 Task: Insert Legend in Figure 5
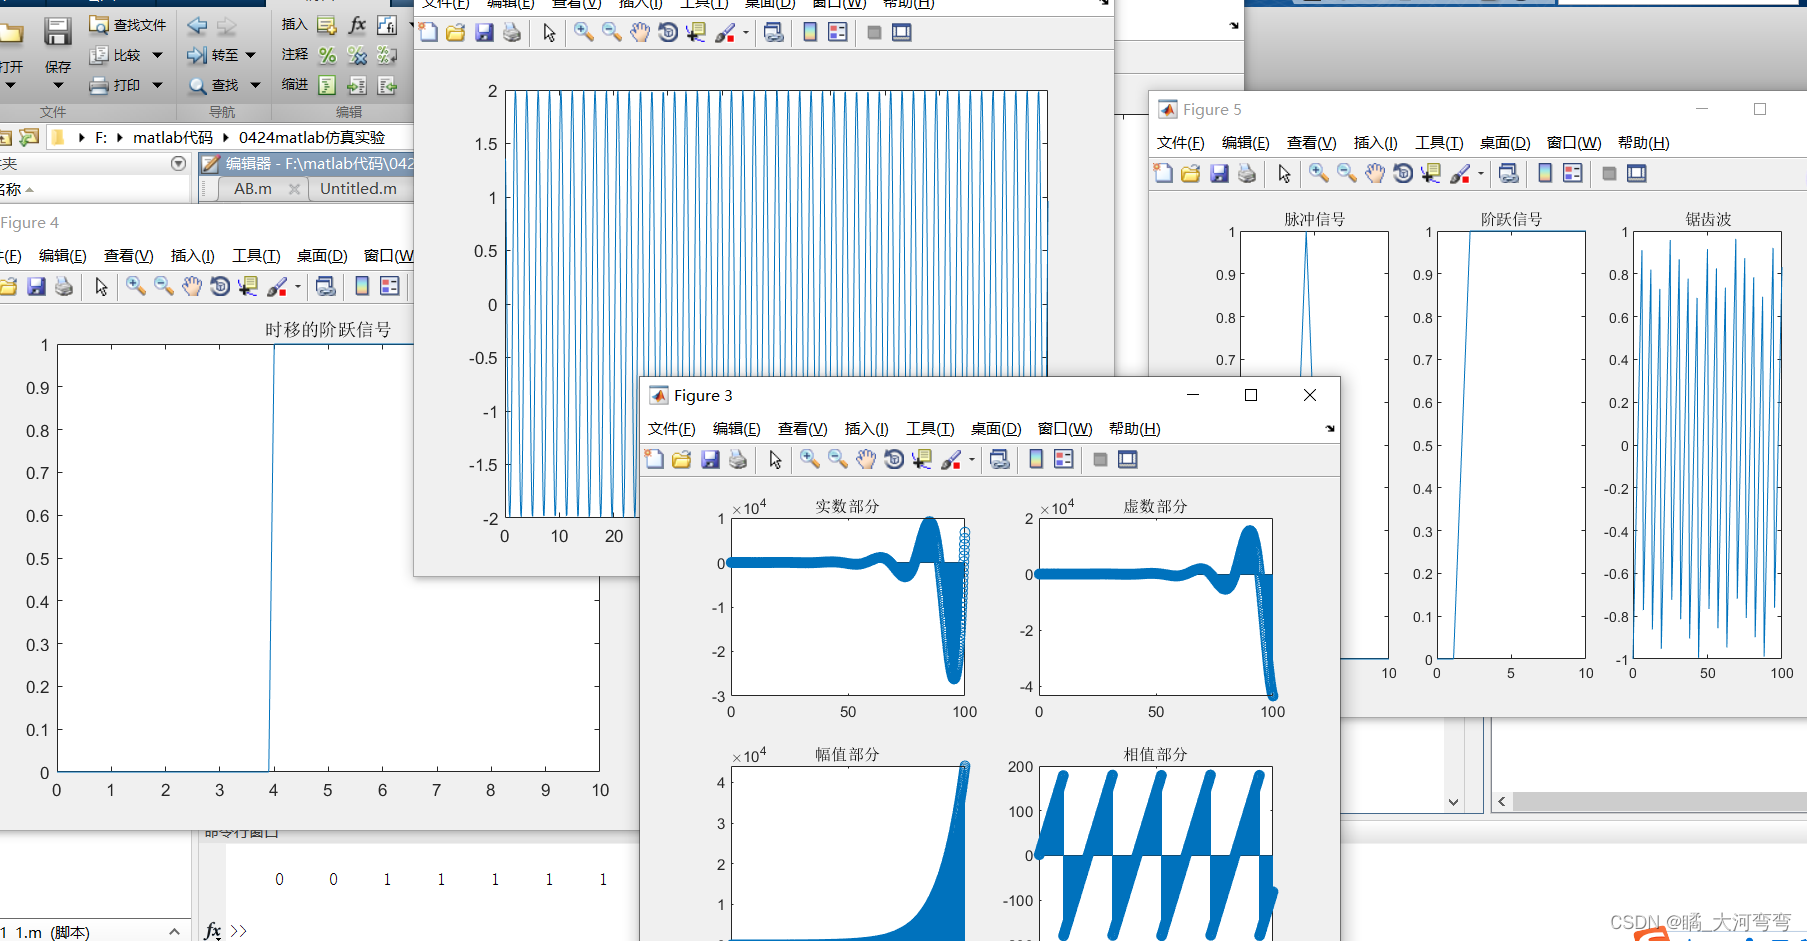[x=1573, y=173]
